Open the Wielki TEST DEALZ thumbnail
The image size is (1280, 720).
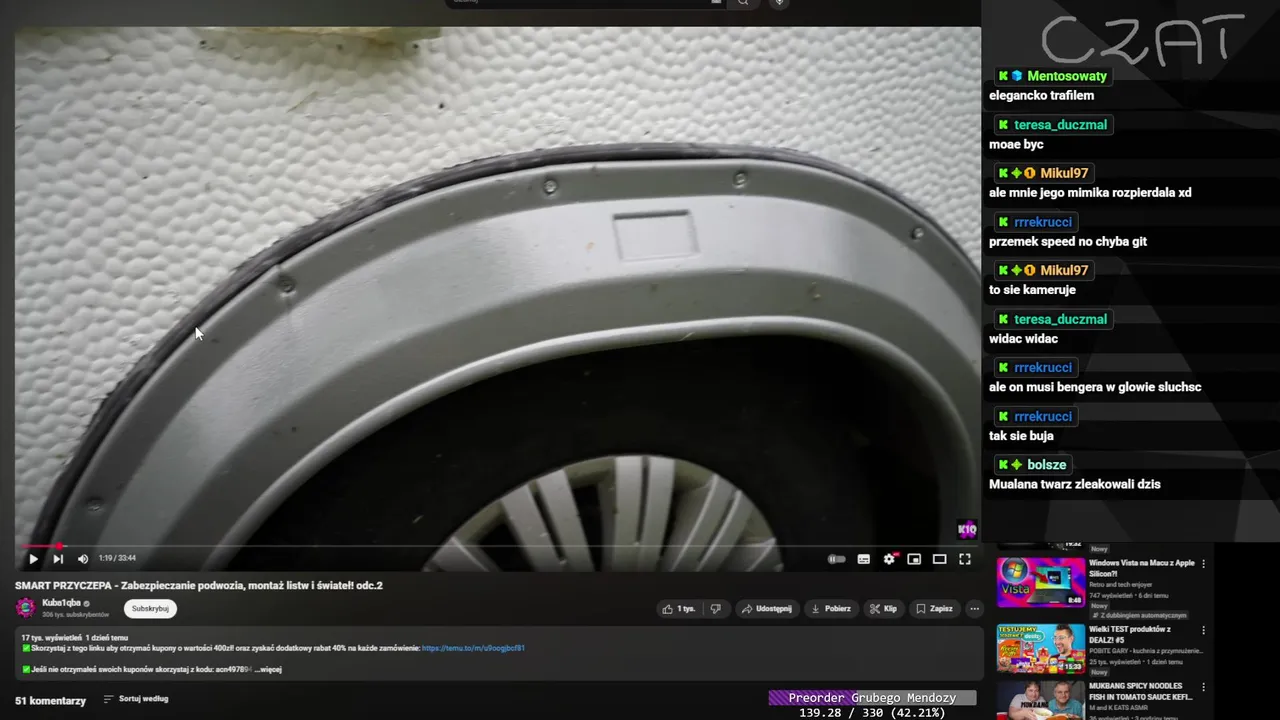click(1040, 648)
